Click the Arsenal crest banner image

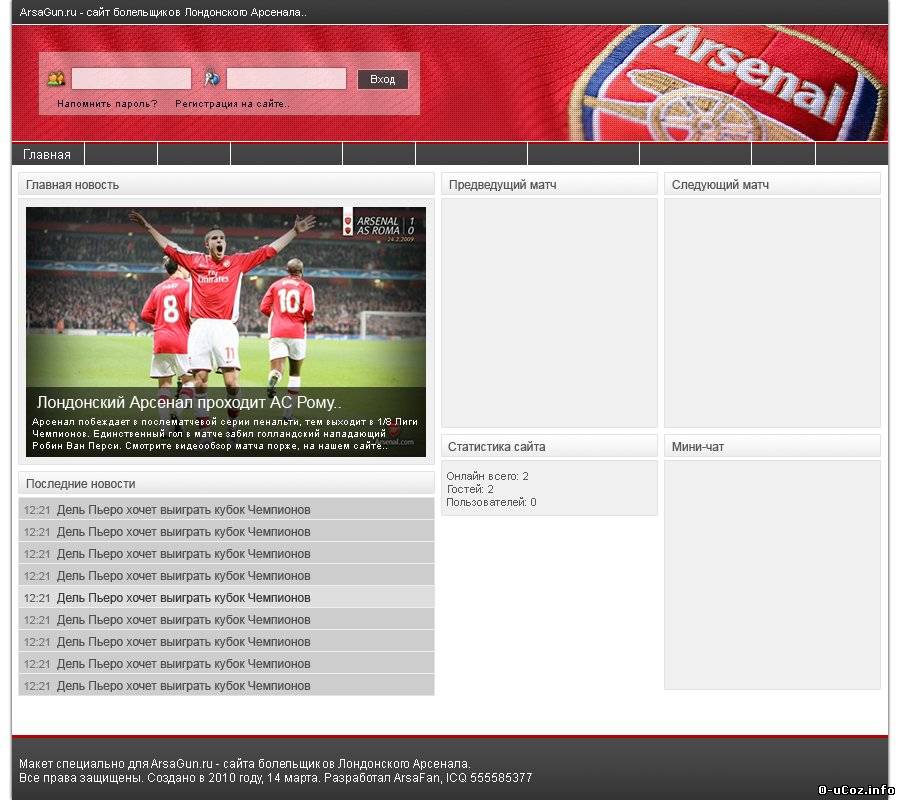[x=726, y=83]
